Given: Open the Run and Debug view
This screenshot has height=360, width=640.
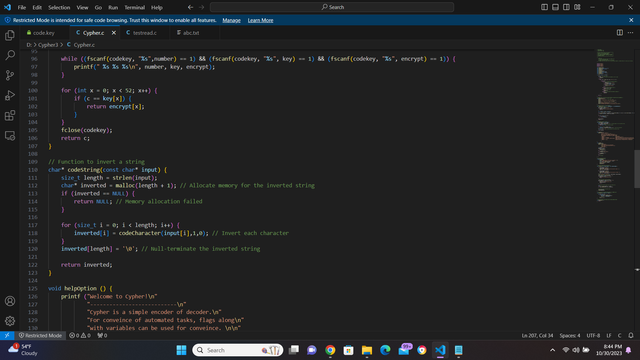Looking at the screenshot, I should (x=10, y=96).
